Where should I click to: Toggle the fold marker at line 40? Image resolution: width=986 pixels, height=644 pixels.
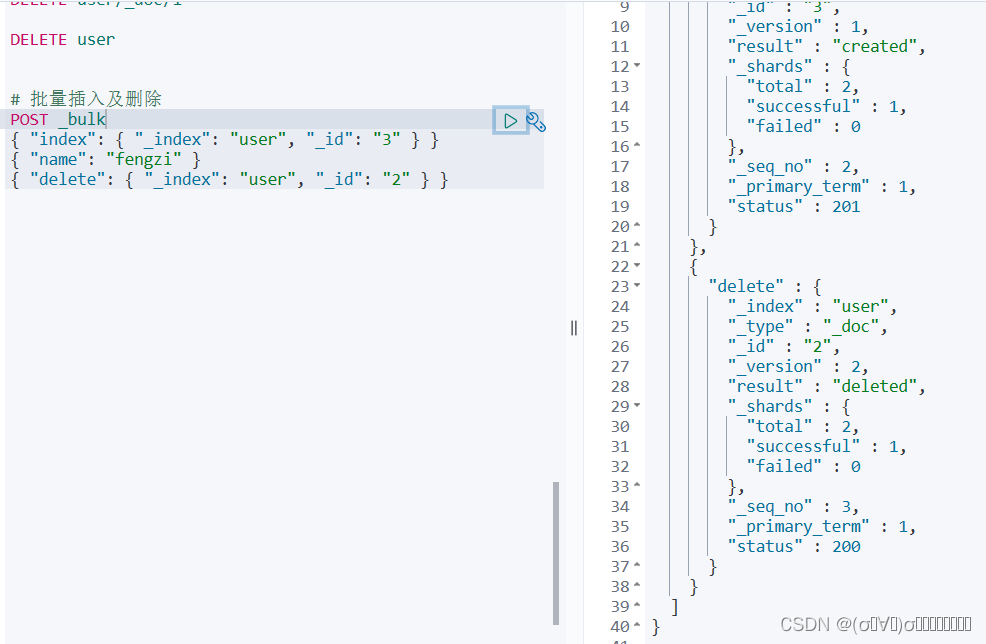pos(637,626)
